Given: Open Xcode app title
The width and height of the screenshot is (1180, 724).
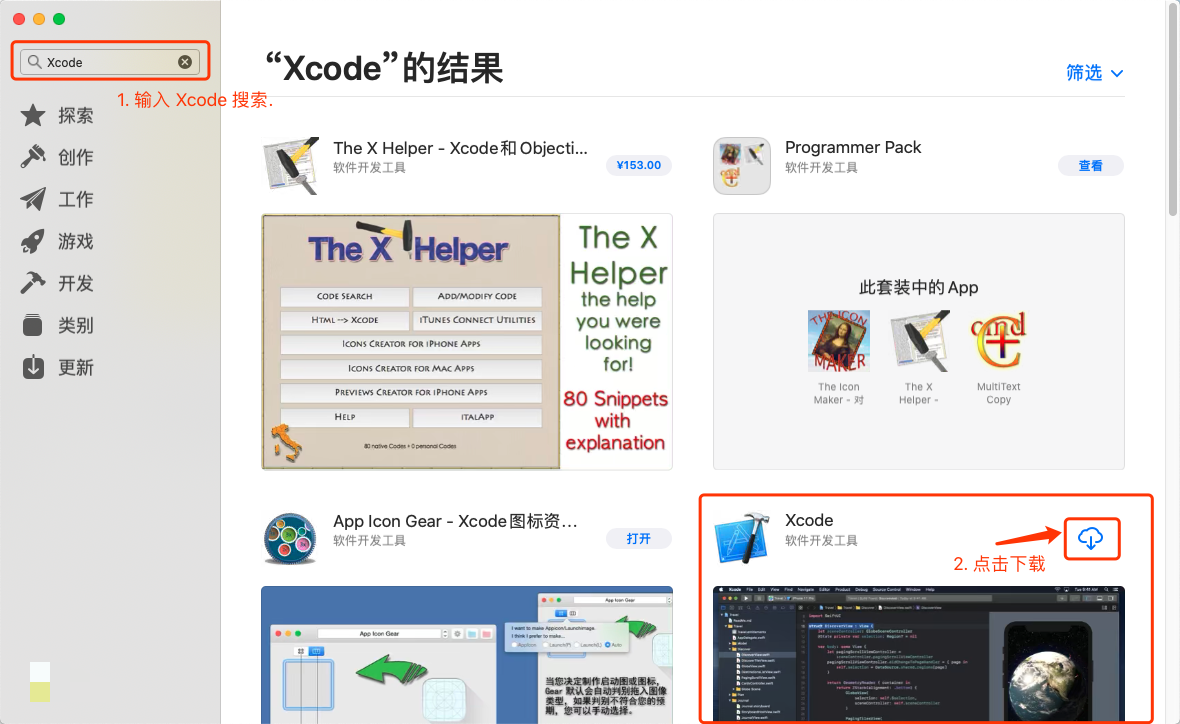Looking at the screenshot, I should click(809, 520).
